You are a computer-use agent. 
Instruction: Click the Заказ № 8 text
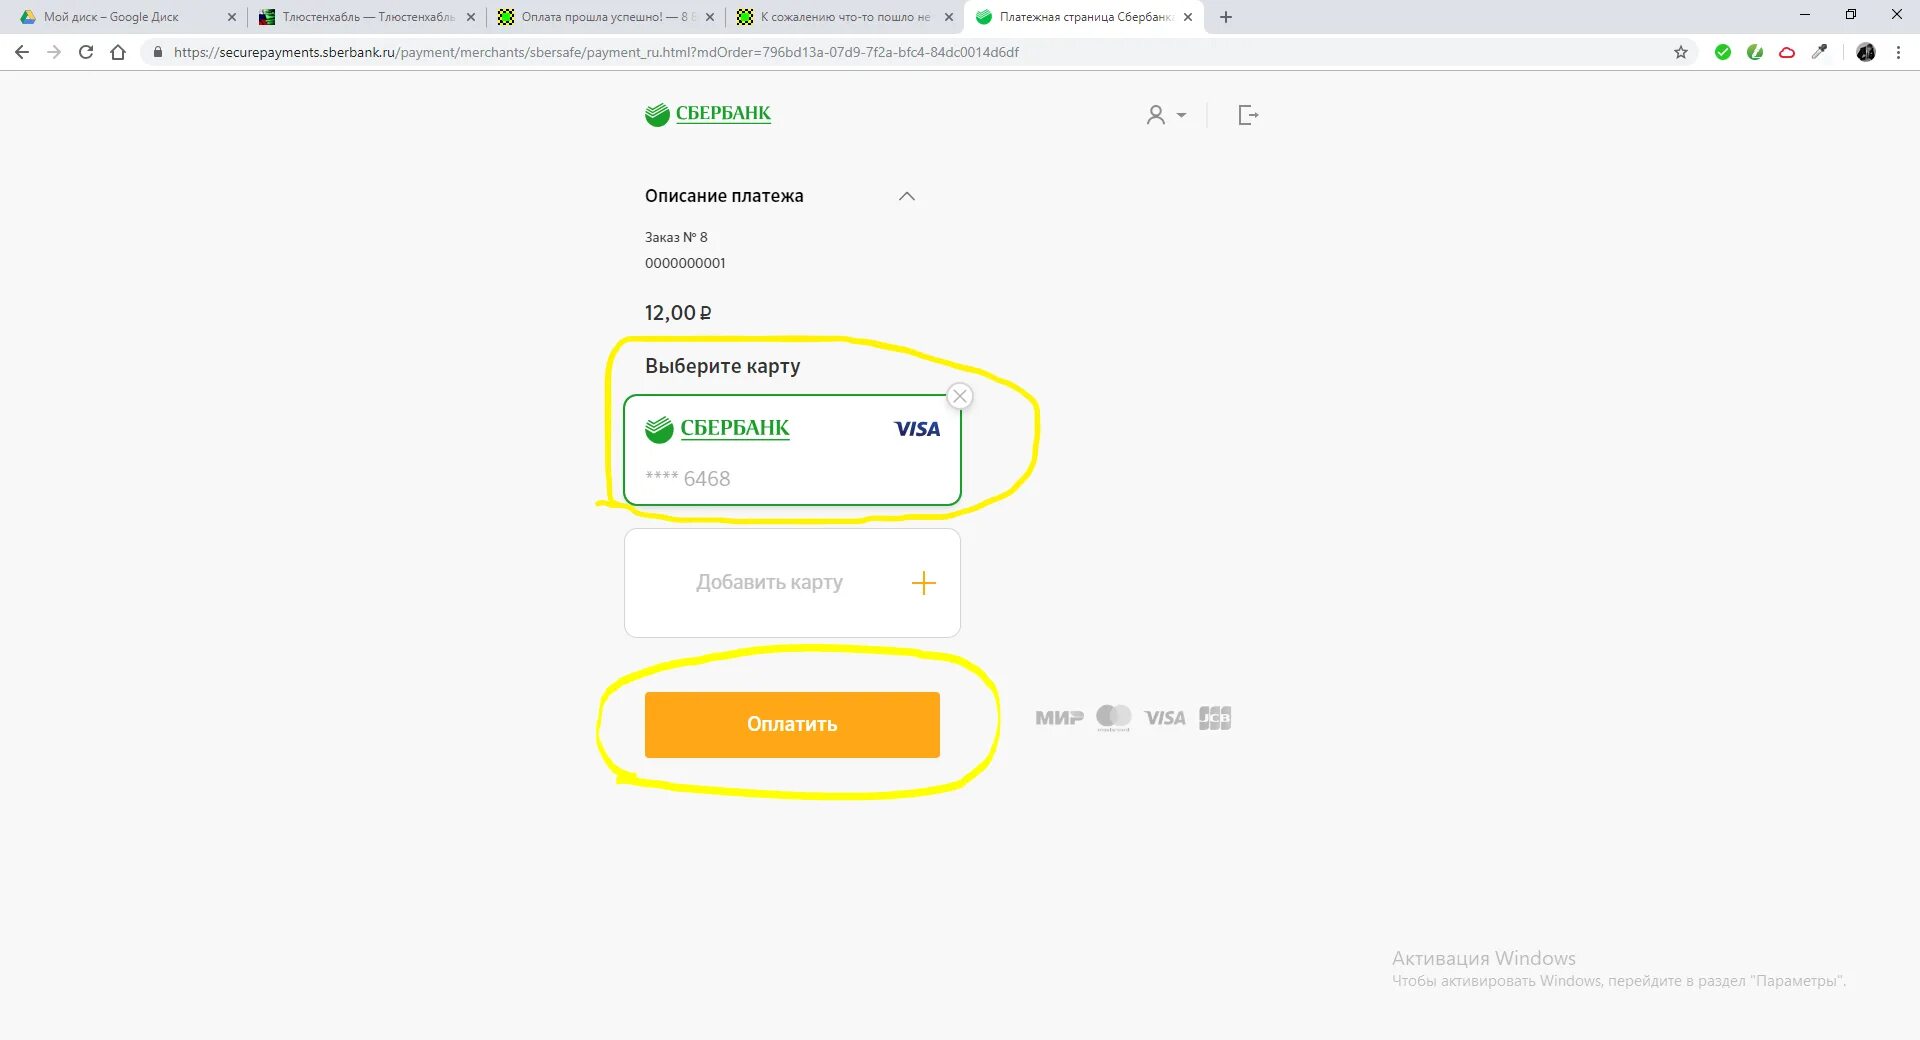click(676, 237)
